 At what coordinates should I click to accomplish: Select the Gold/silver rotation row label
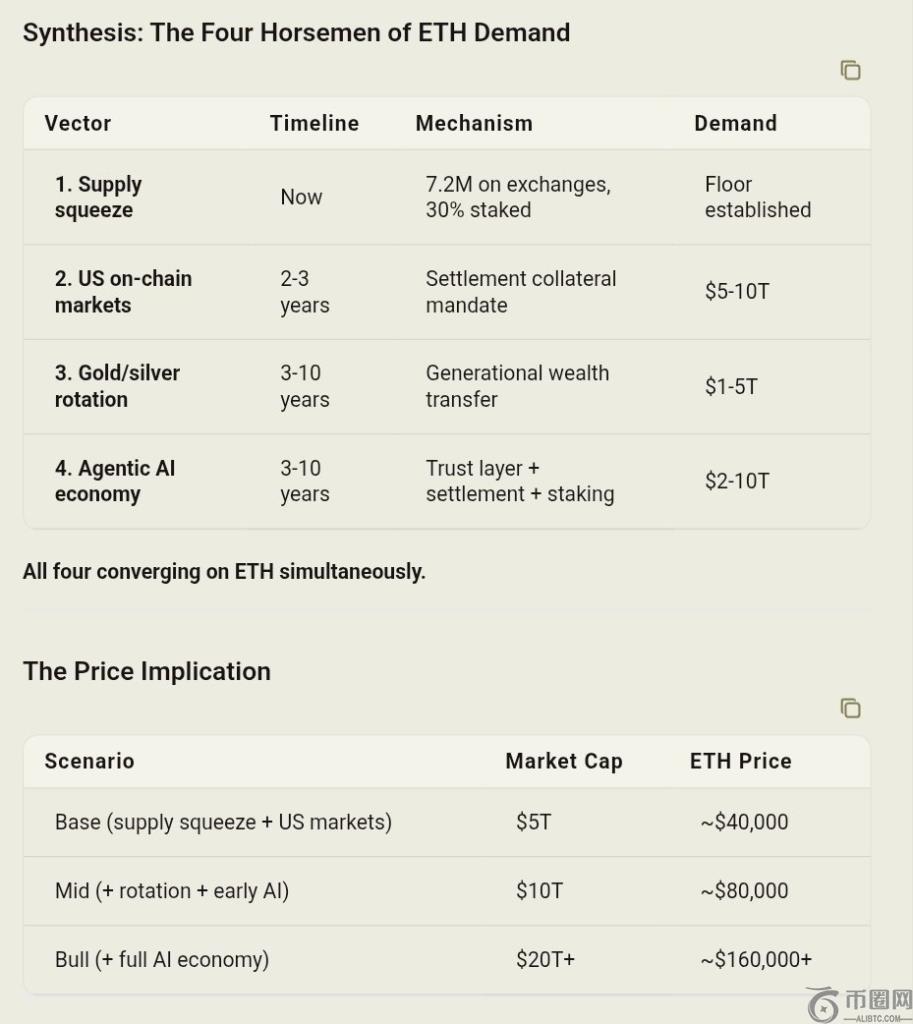(x=117, y=386)
